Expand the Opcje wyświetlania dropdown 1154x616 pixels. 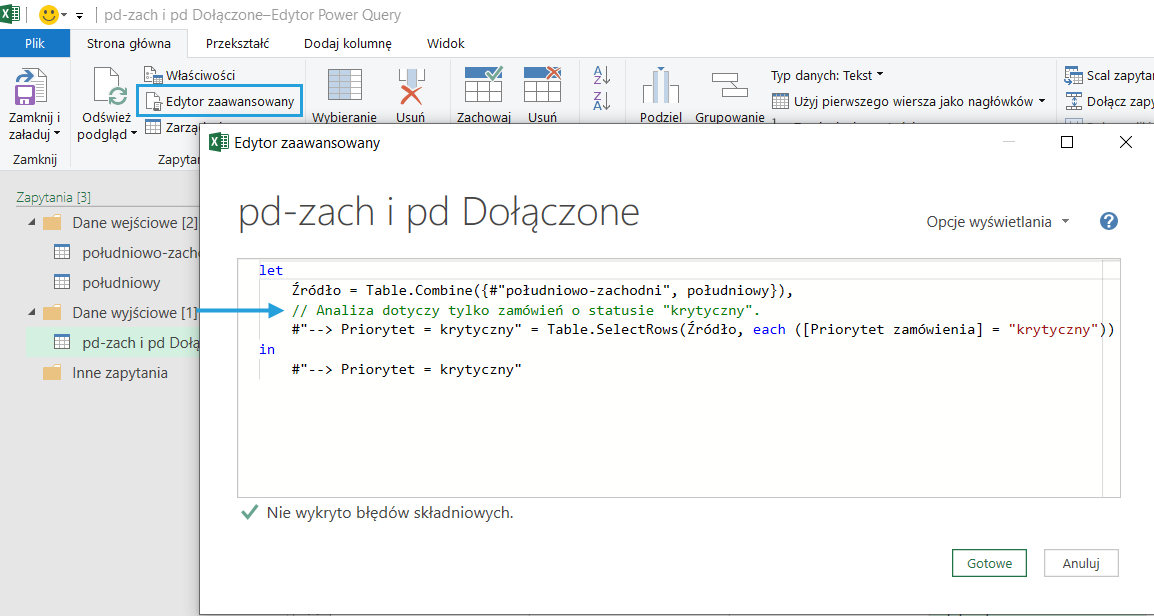click(997, 222)
